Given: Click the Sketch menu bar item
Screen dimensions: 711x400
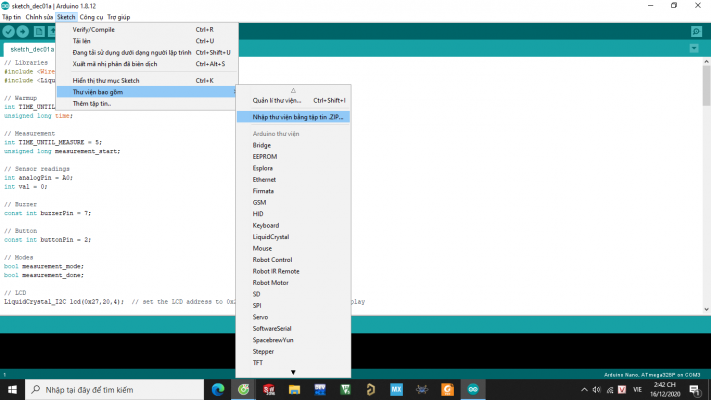Looking at the screenshot, I should pos(66,17).
